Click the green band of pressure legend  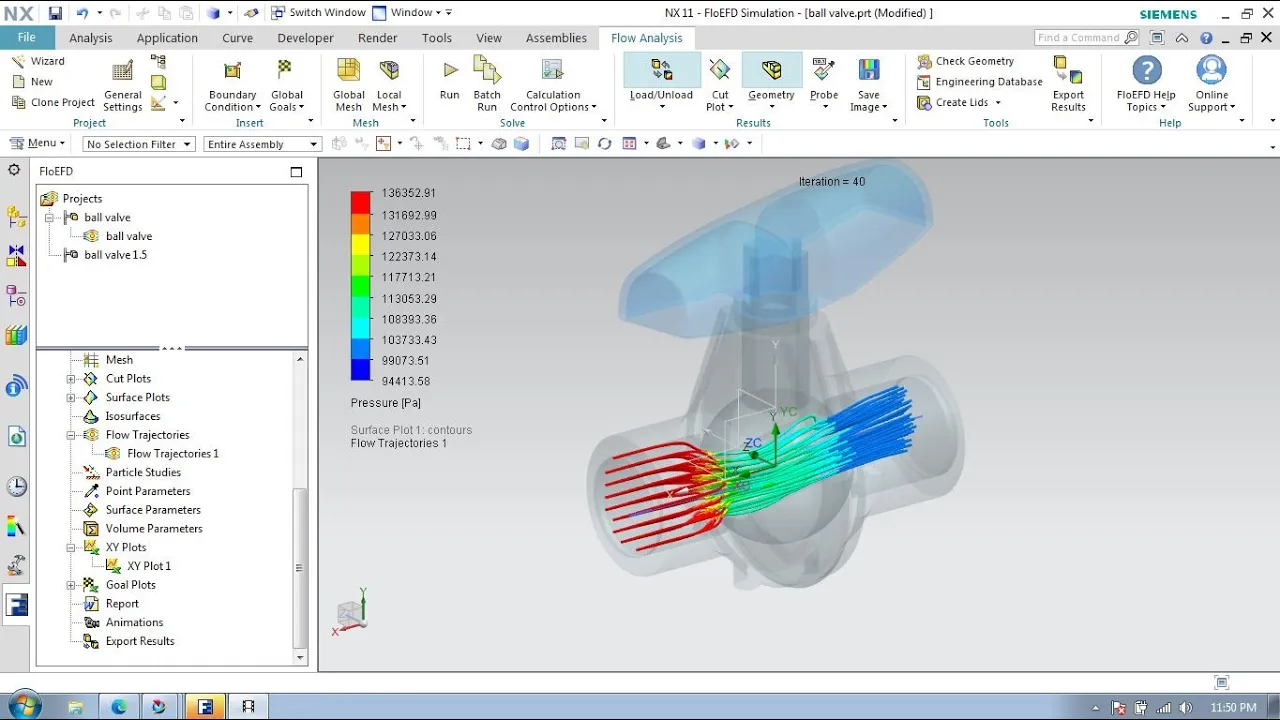360,287
